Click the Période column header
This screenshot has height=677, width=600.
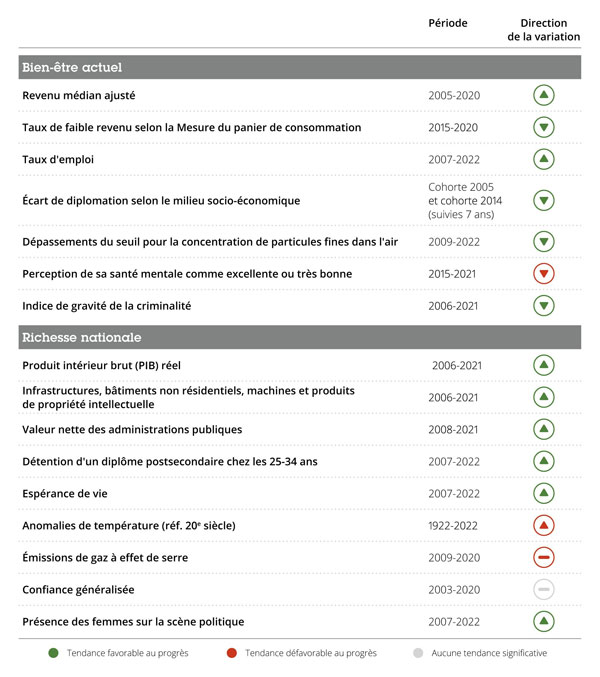448,23
